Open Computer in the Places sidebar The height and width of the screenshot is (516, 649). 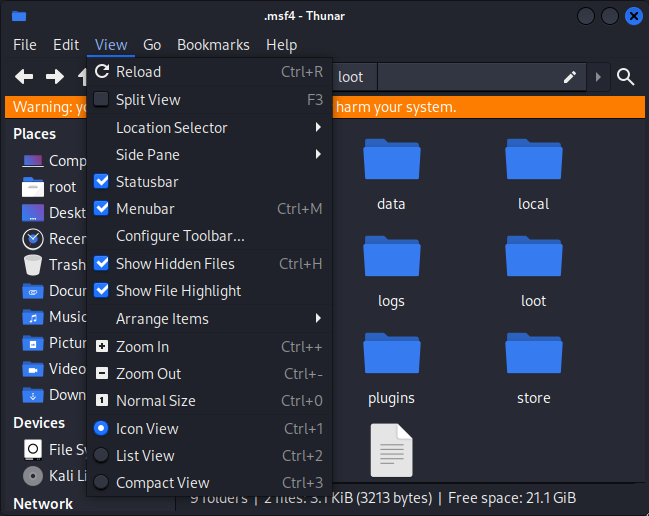click(x=54, y=161)
